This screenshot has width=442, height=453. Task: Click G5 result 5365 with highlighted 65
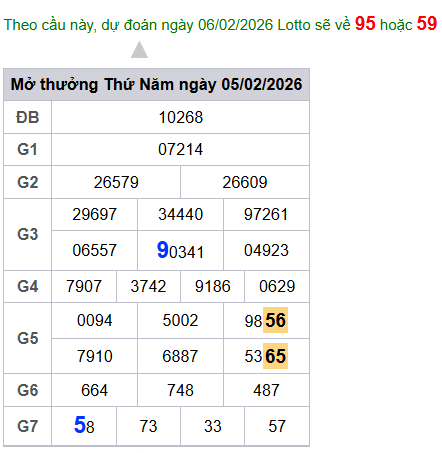[266, 356]
